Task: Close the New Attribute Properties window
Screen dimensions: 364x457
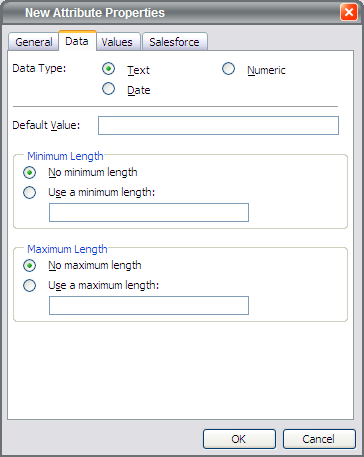Action: [349, 13]
